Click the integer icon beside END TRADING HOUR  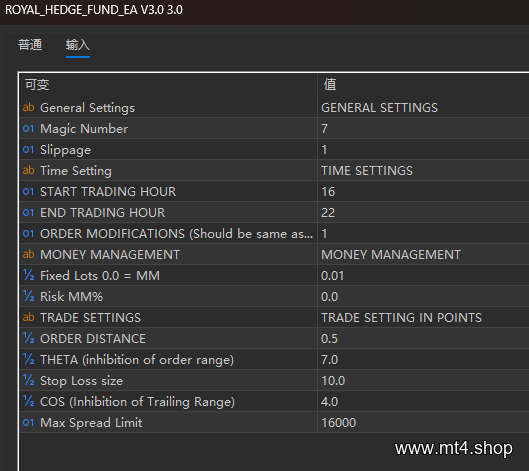(29, 213)
